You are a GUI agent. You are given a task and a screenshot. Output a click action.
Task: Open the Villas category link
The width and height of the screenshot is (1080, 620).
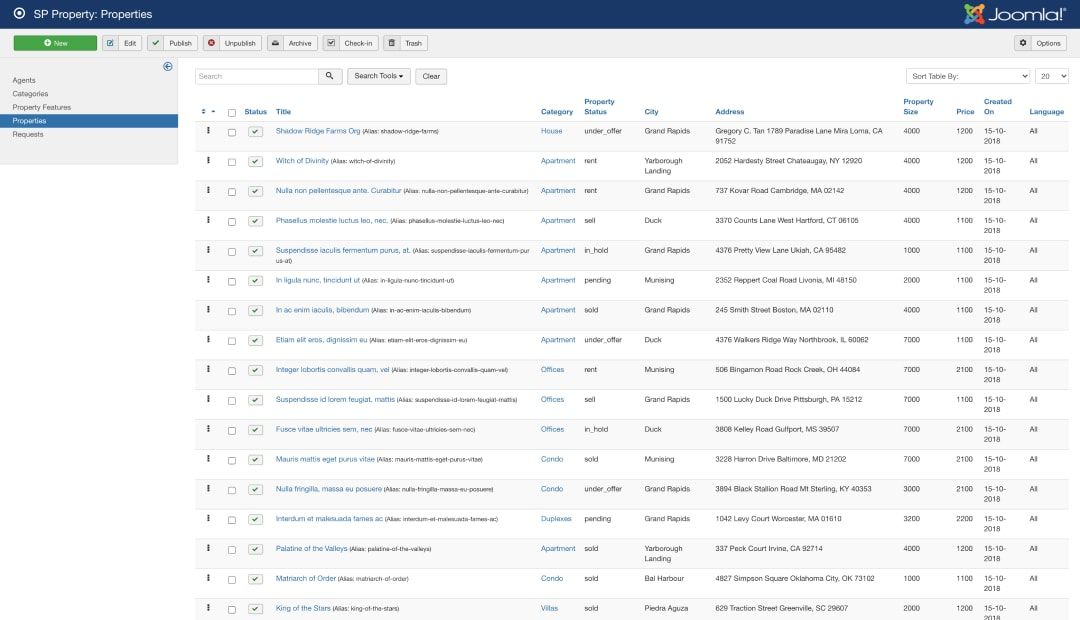click(549, 608)
